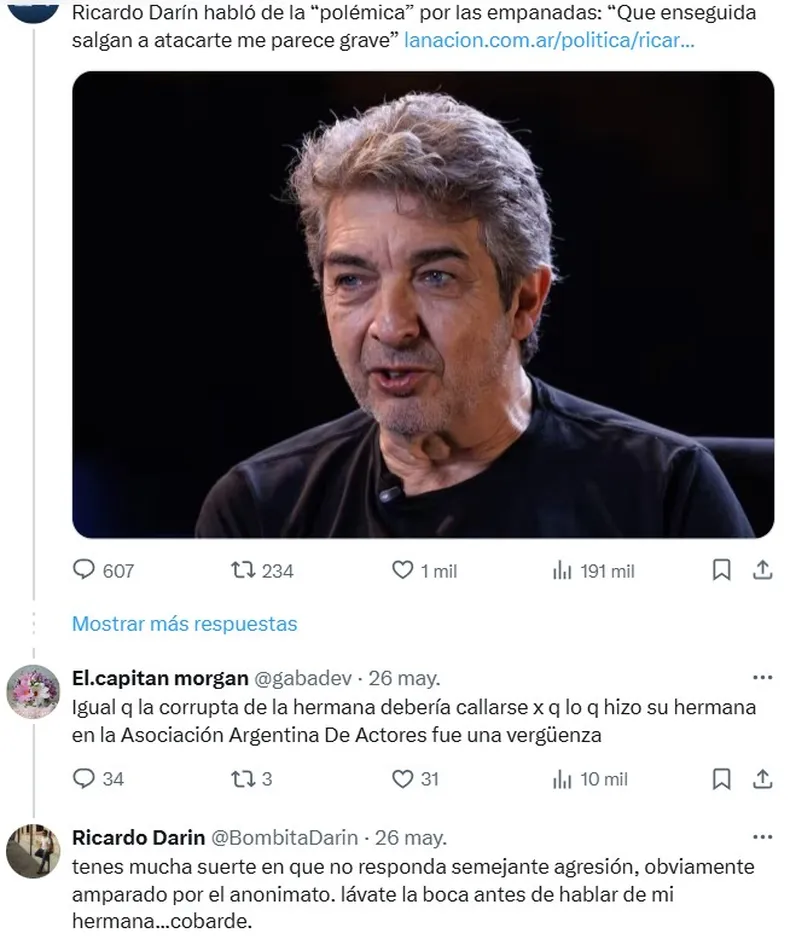Viewport: 790px width, 939px height.
Task: Reply to El.capitan morgan's comment
Action: pos(86,779)
